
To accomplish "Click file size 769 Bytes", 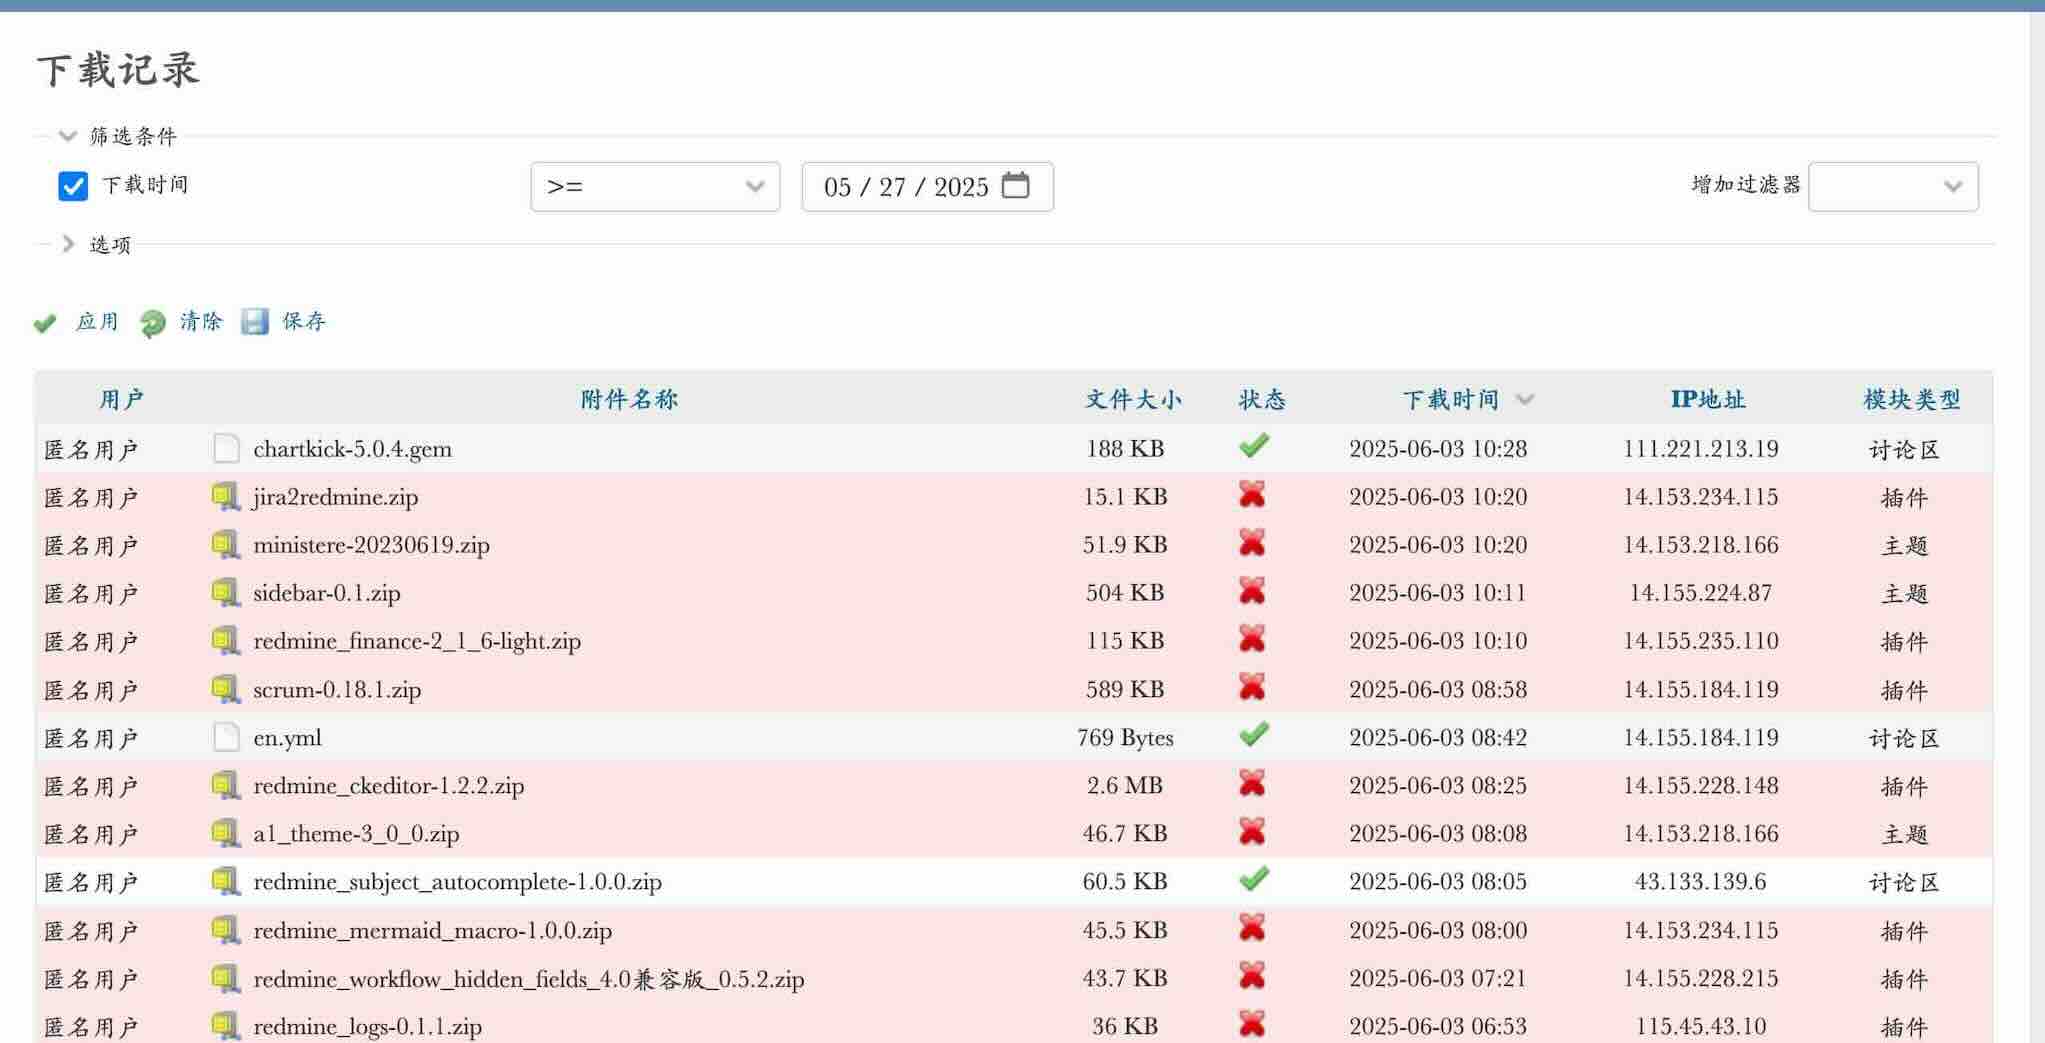I will 1125,738.
